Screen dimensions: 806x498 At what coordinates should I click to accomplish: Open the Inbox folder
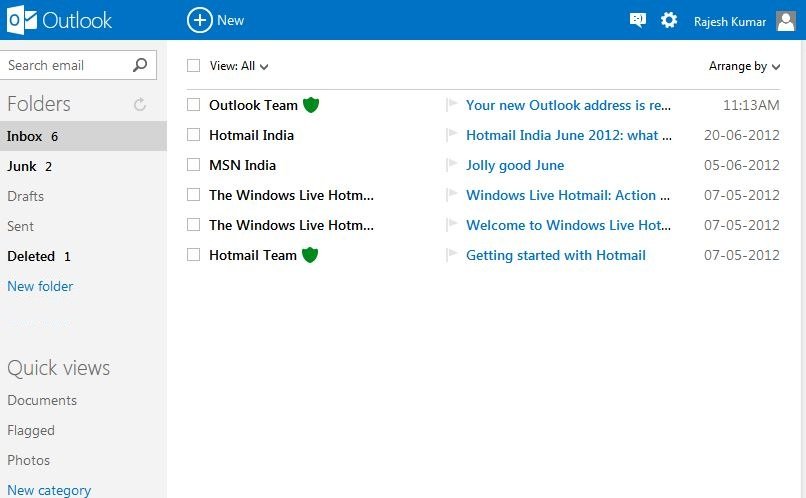click(x=83, y=136)
